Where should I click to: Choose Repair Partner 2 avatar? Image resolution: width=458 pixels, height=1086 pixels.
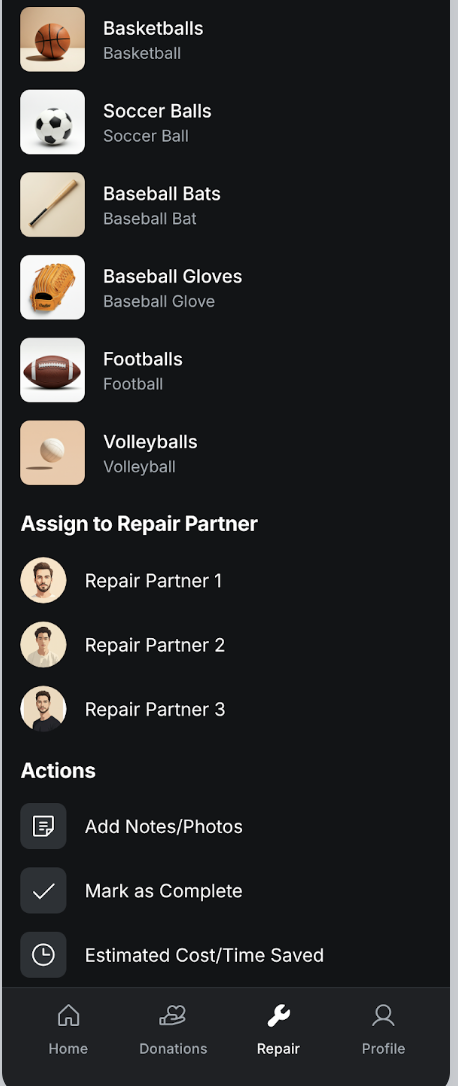click(43, 645)
